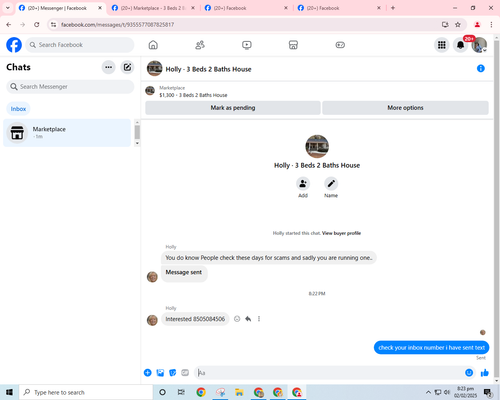Start a new message with compose icon

pos(127,67)
